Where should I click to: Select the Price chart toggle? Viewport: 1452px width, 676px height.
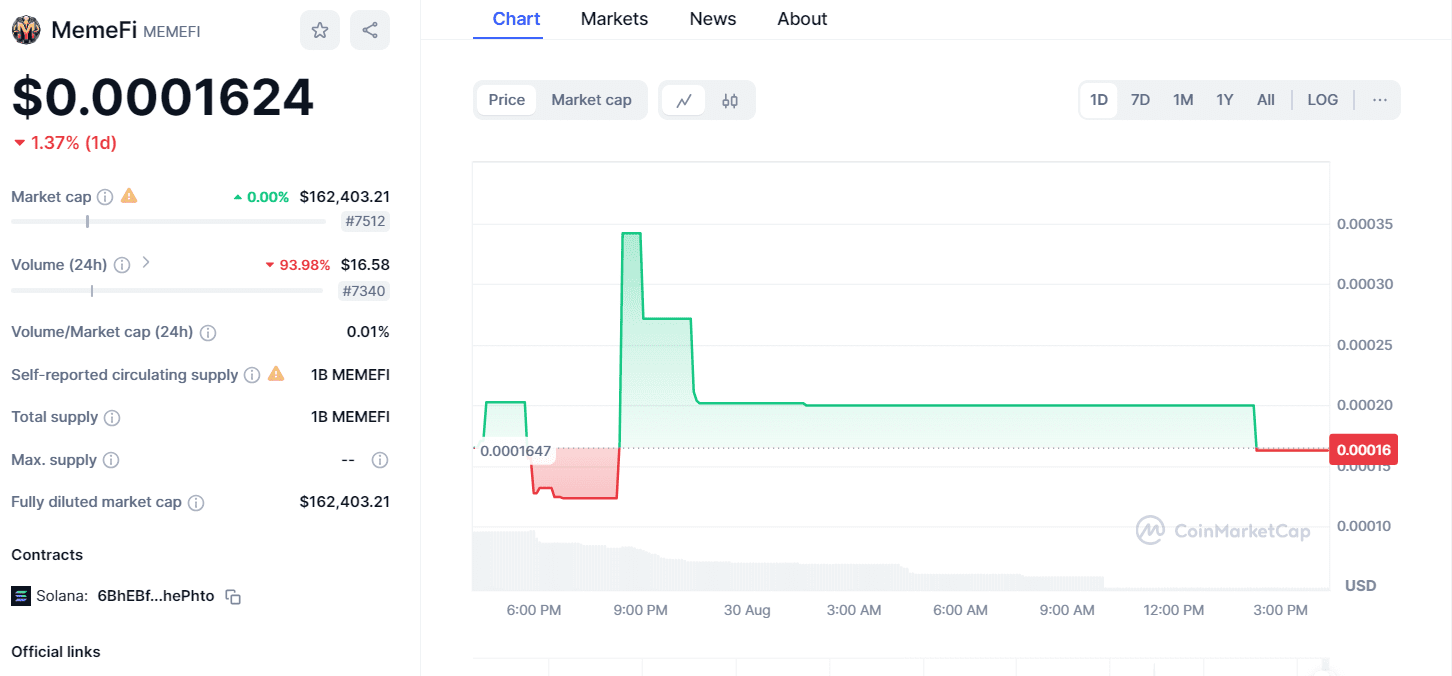[x=506, y=100]
